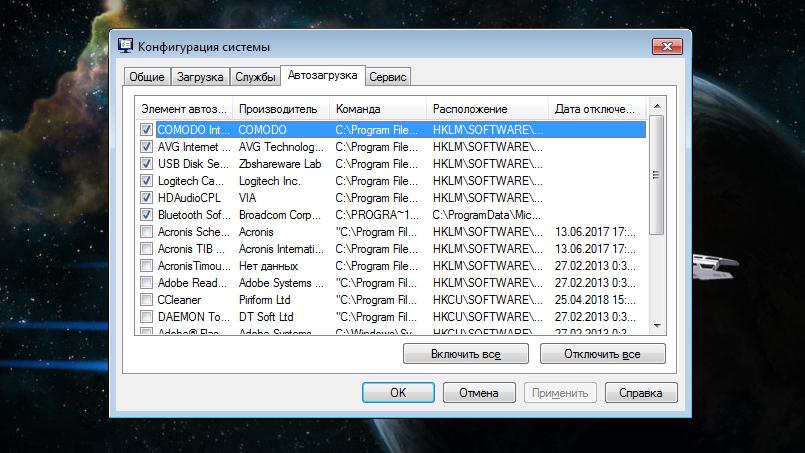Click the C:\ProgramData\Mic... location cell
Screen dimensions: 805x453
486,215
